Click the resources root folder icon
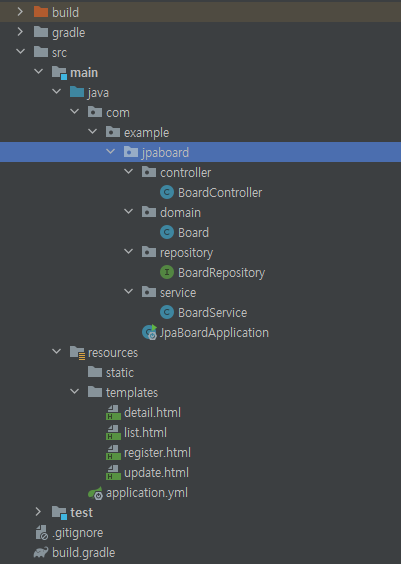401x564 pixels. (x=77, y=352)
